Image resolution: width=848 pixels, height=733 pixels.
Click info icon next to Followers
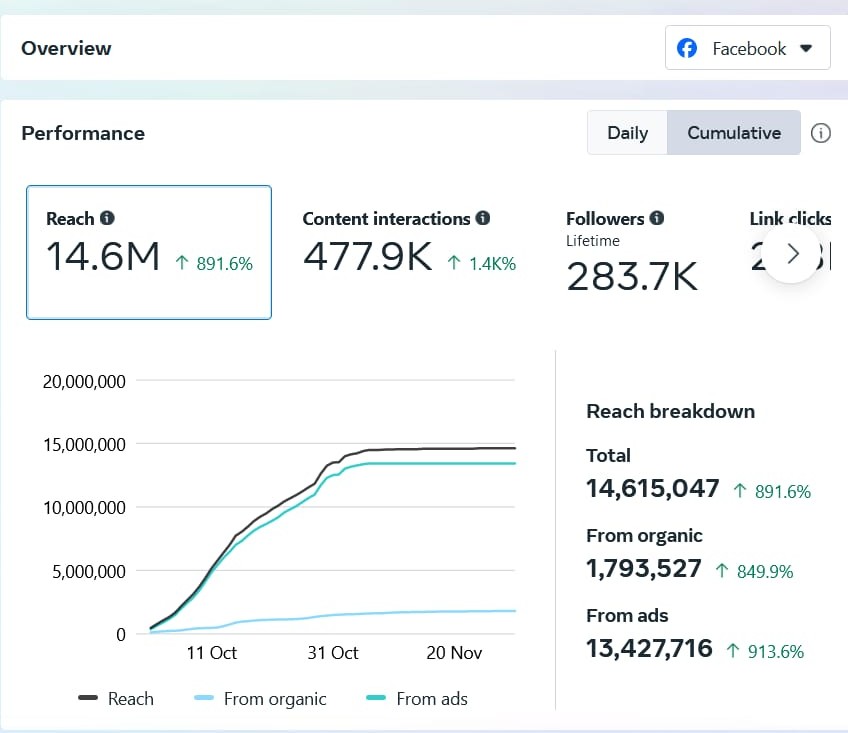click(657, 218)
